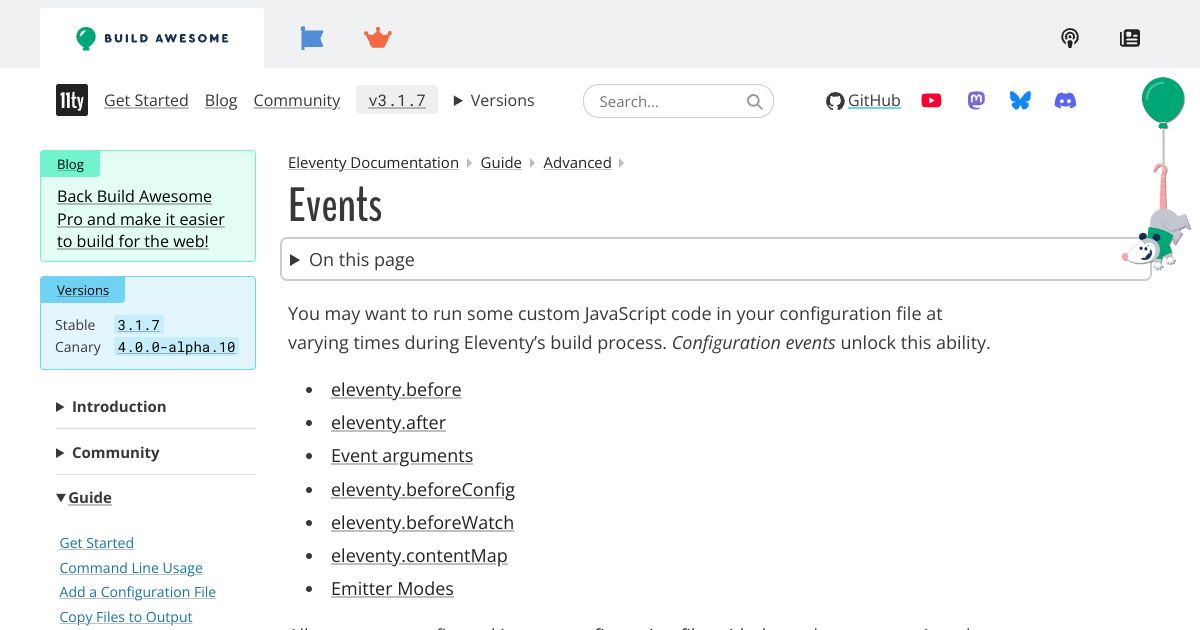
Task: Jump to eleventy.before section
Action: pyautogui.click(x=396, y=389)
